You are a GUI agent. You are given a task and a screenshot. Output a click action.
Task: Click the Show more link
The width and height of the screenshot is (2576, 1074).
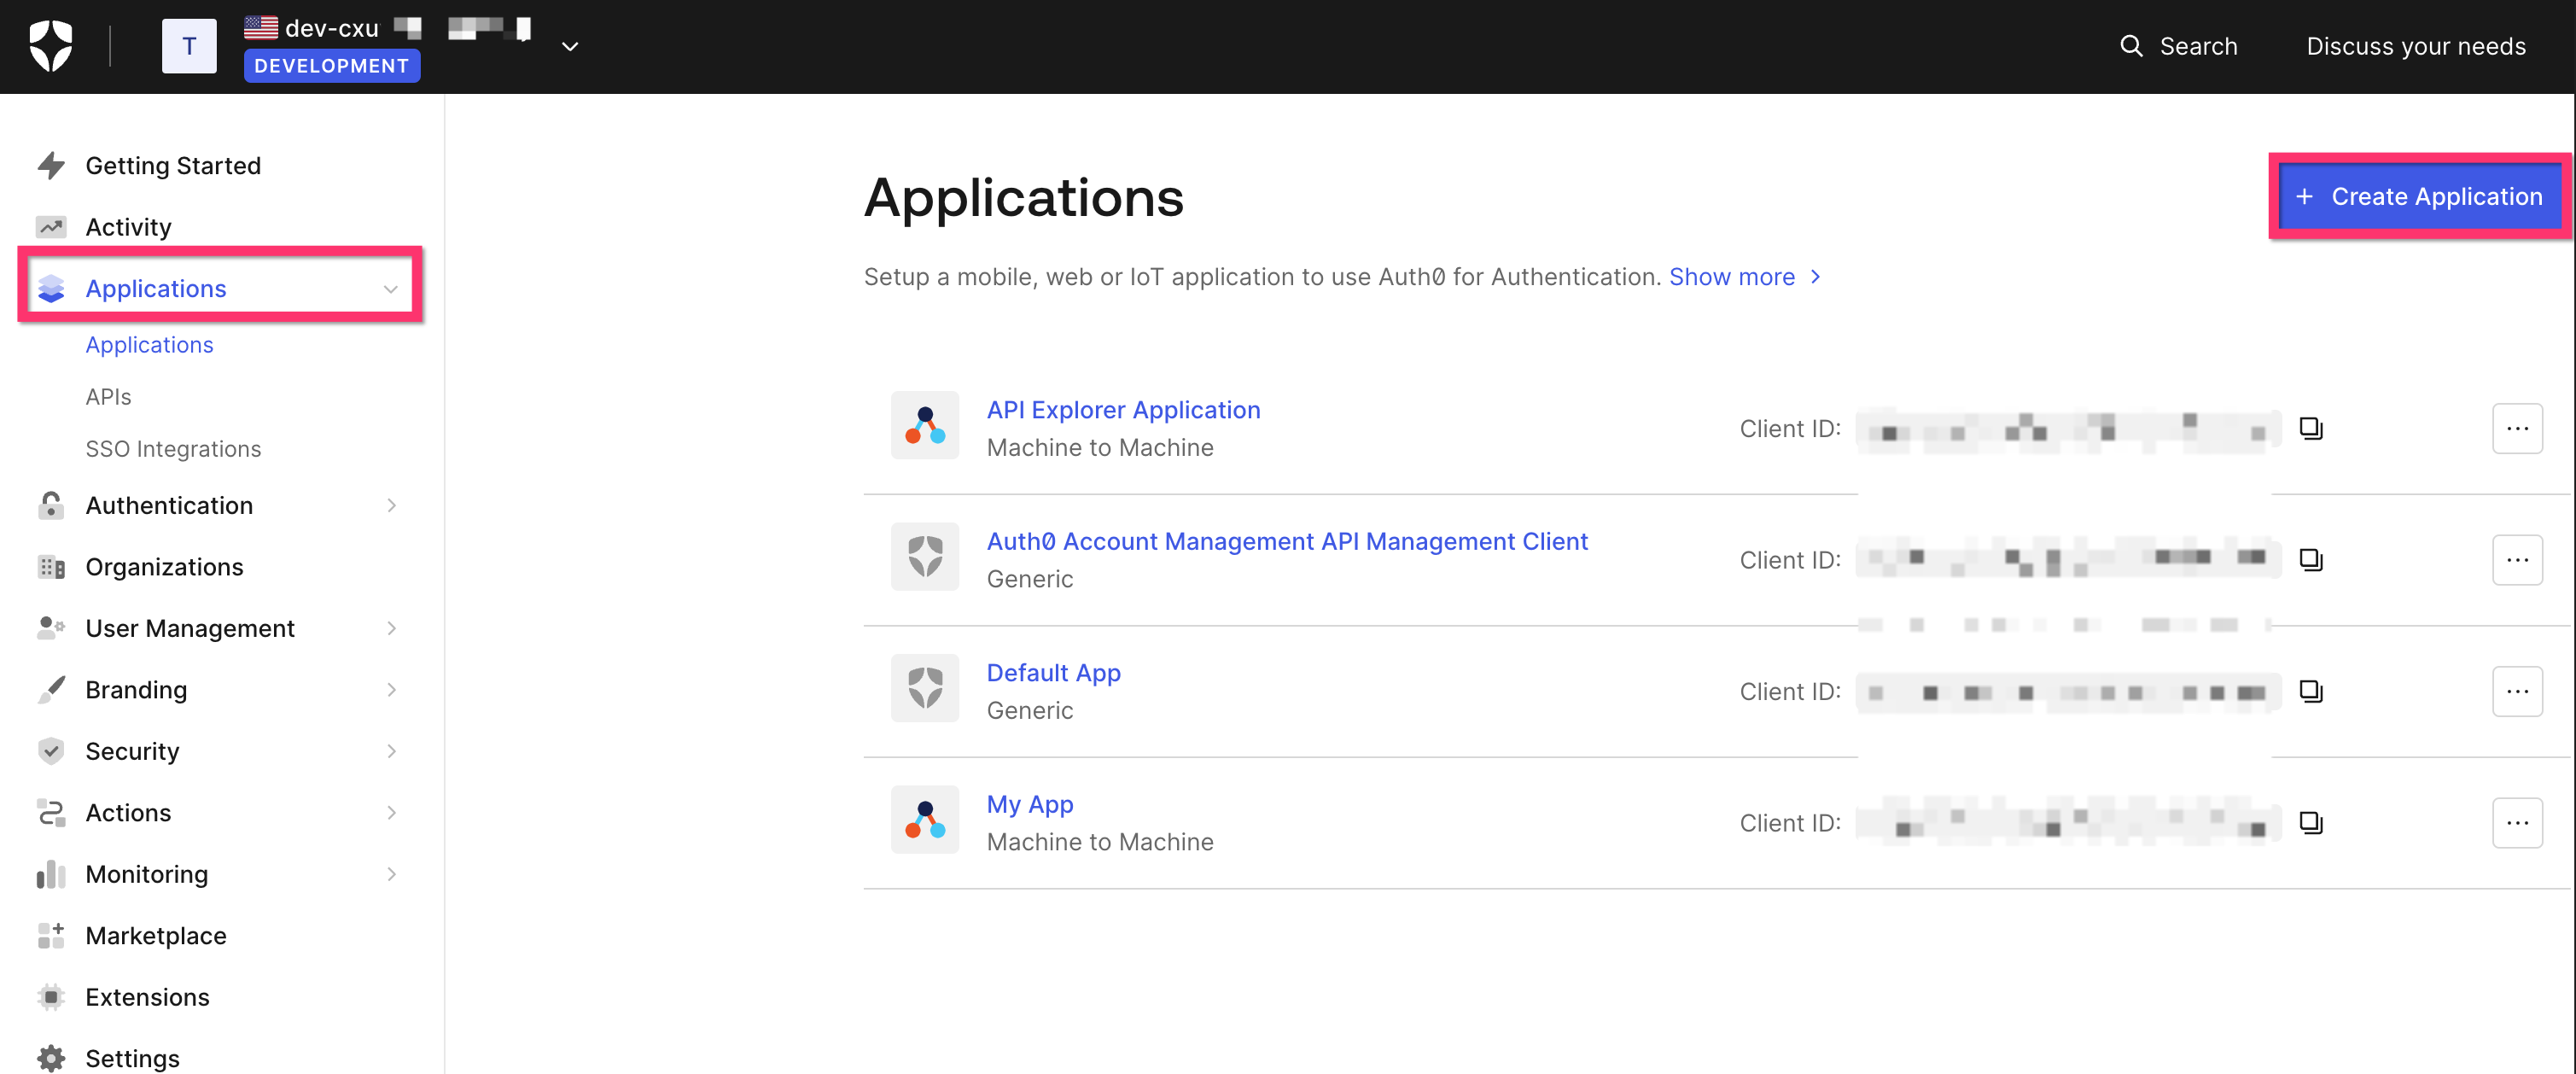(1744, 277)
